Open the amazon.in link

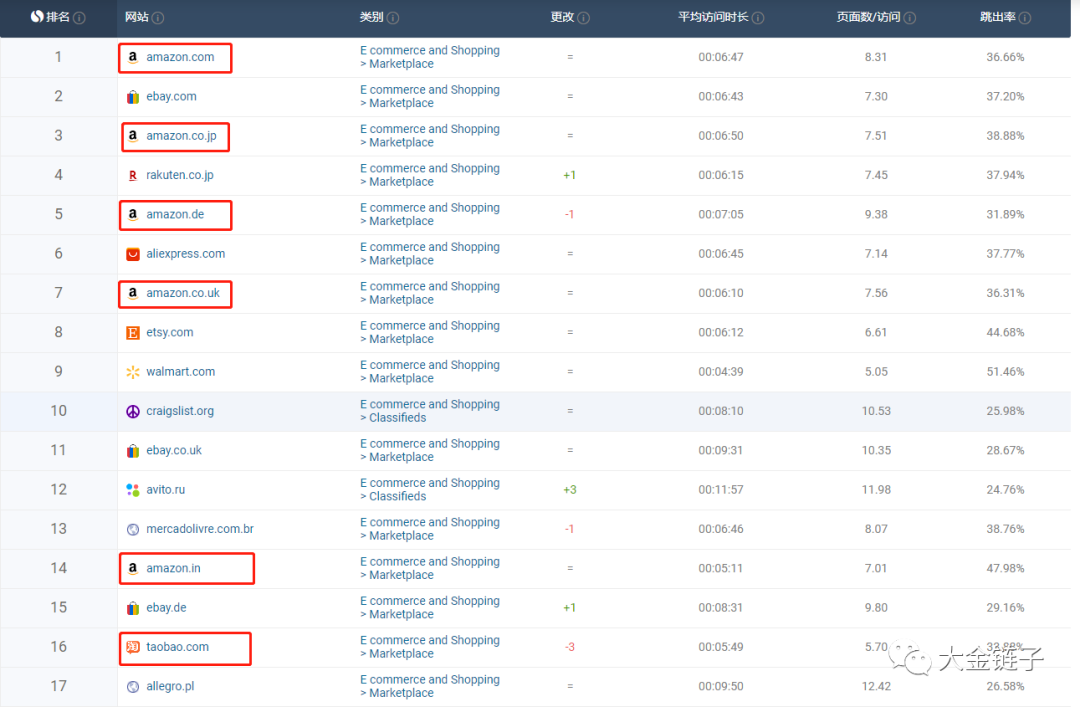[x=173, y=568]
